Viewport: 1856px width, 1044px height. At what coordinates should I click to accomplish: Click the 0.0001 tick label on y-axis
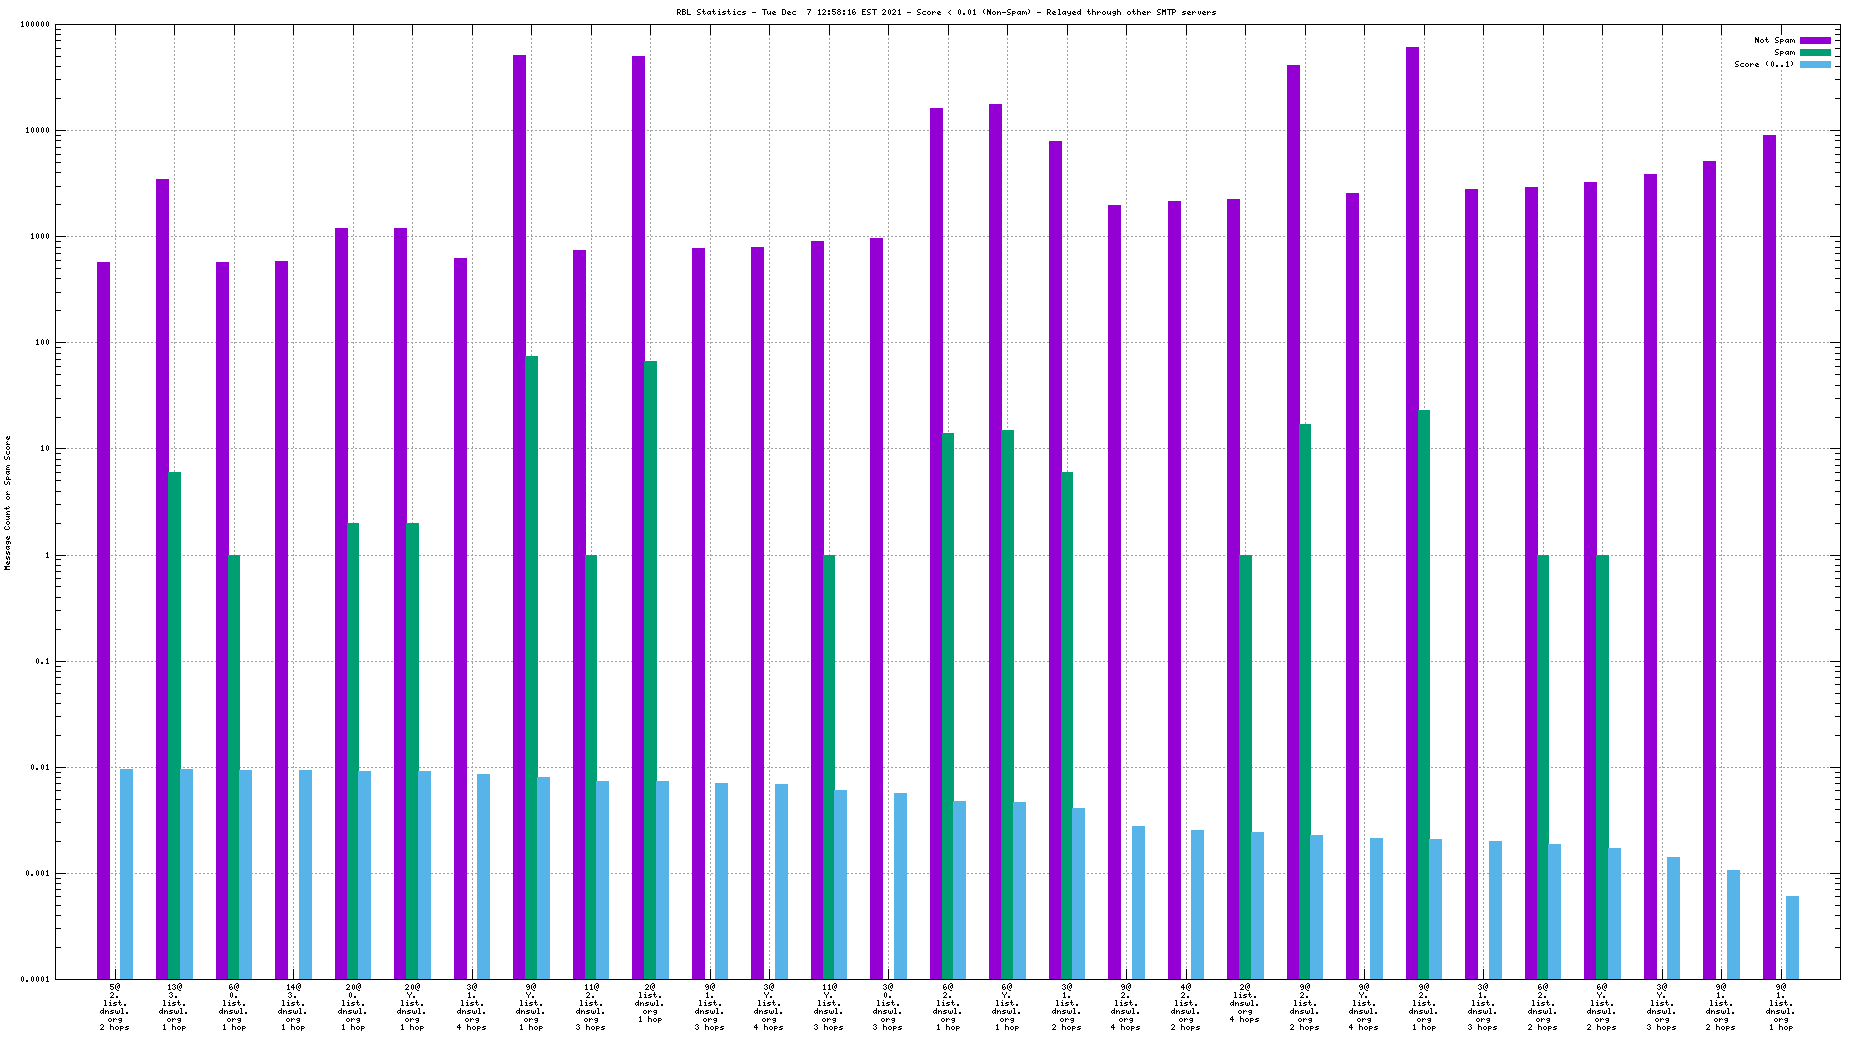point(36,979)
